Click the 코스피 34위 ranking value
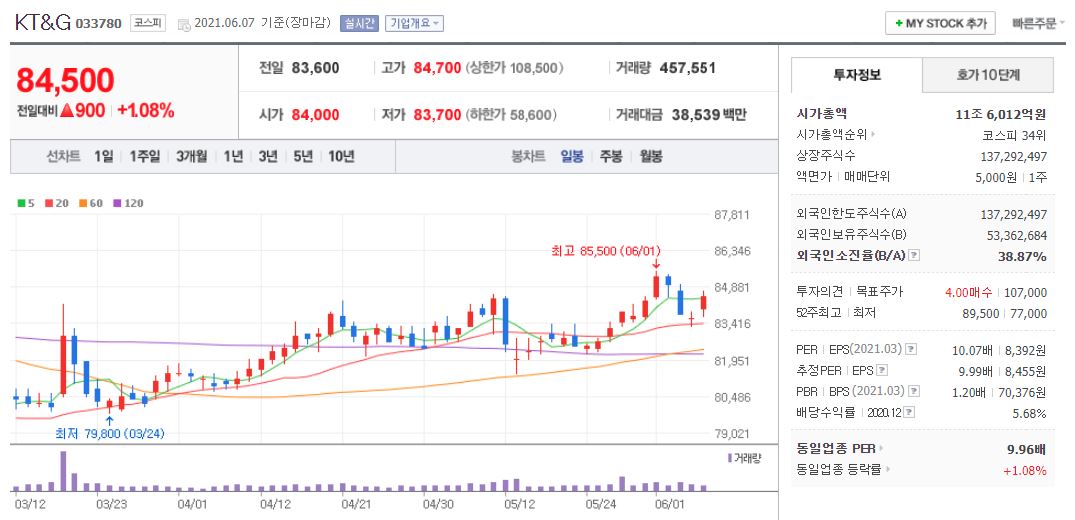 [1015, 134]
